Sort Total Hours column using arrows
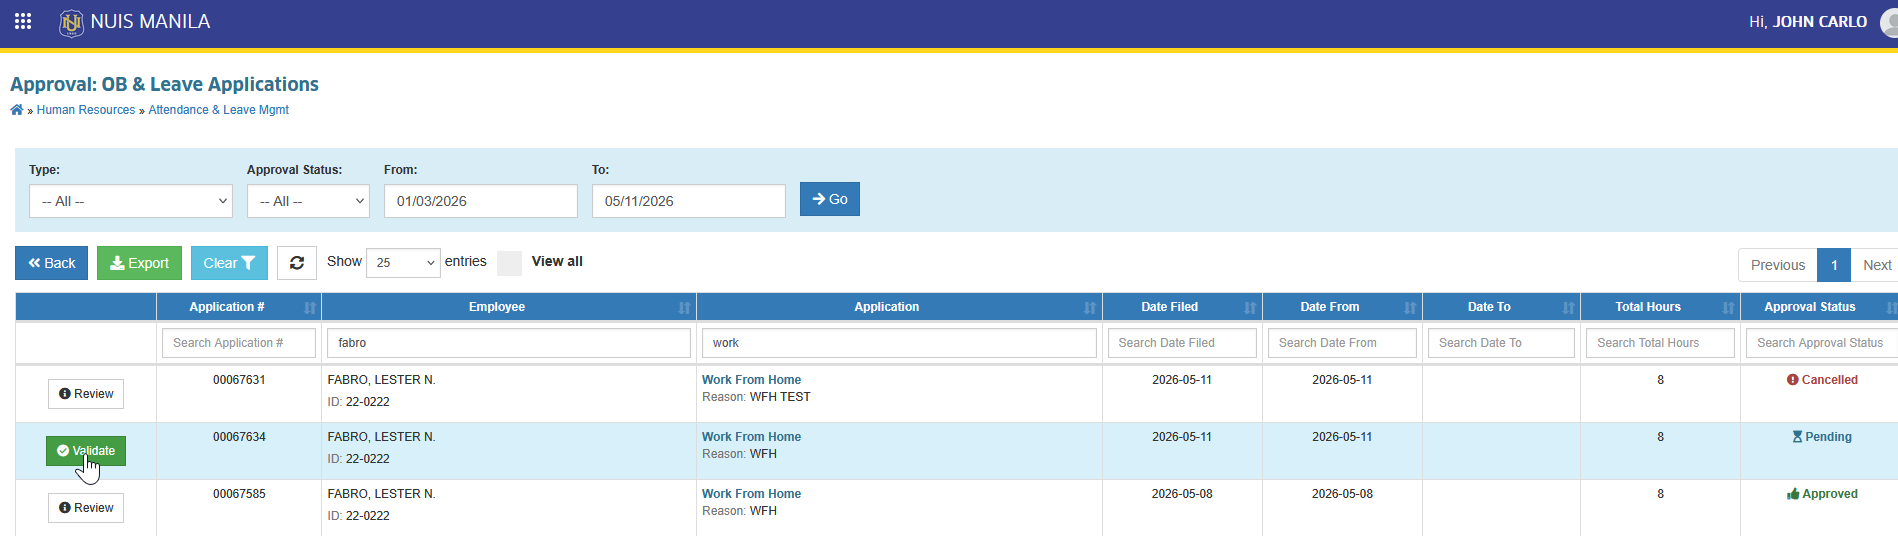The height and width of the screenshot is (536, 1898). (x=1728, y=308)
